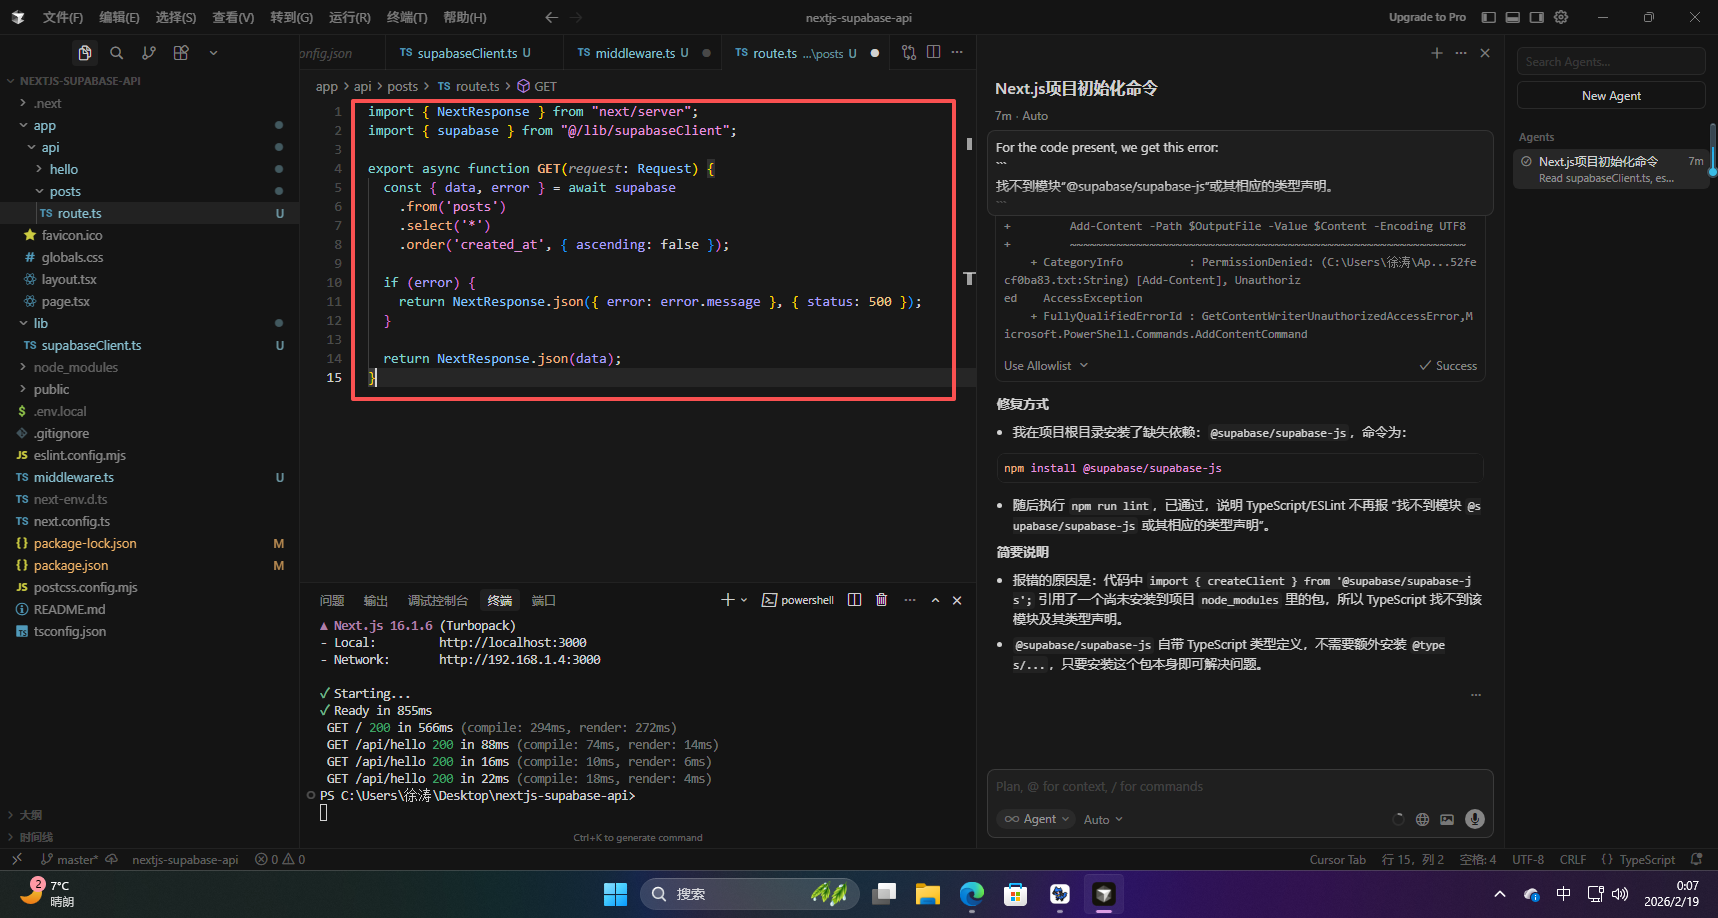Click the master branch status item
This screenshot has width=1718, height=918.
click(69, 859)
